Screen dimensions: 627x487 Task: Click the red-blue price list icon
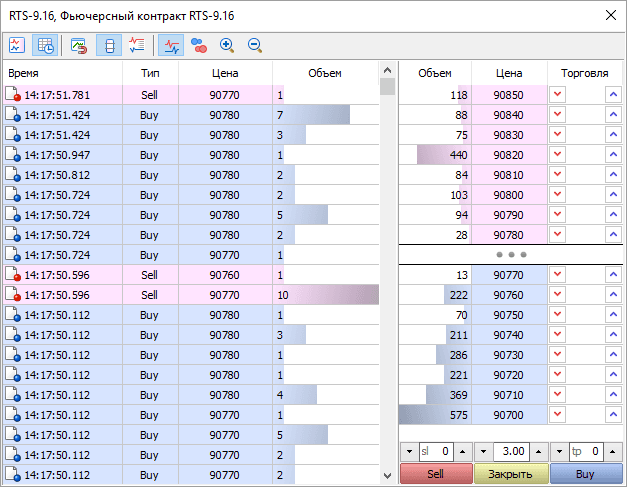(x=137, y=45)
